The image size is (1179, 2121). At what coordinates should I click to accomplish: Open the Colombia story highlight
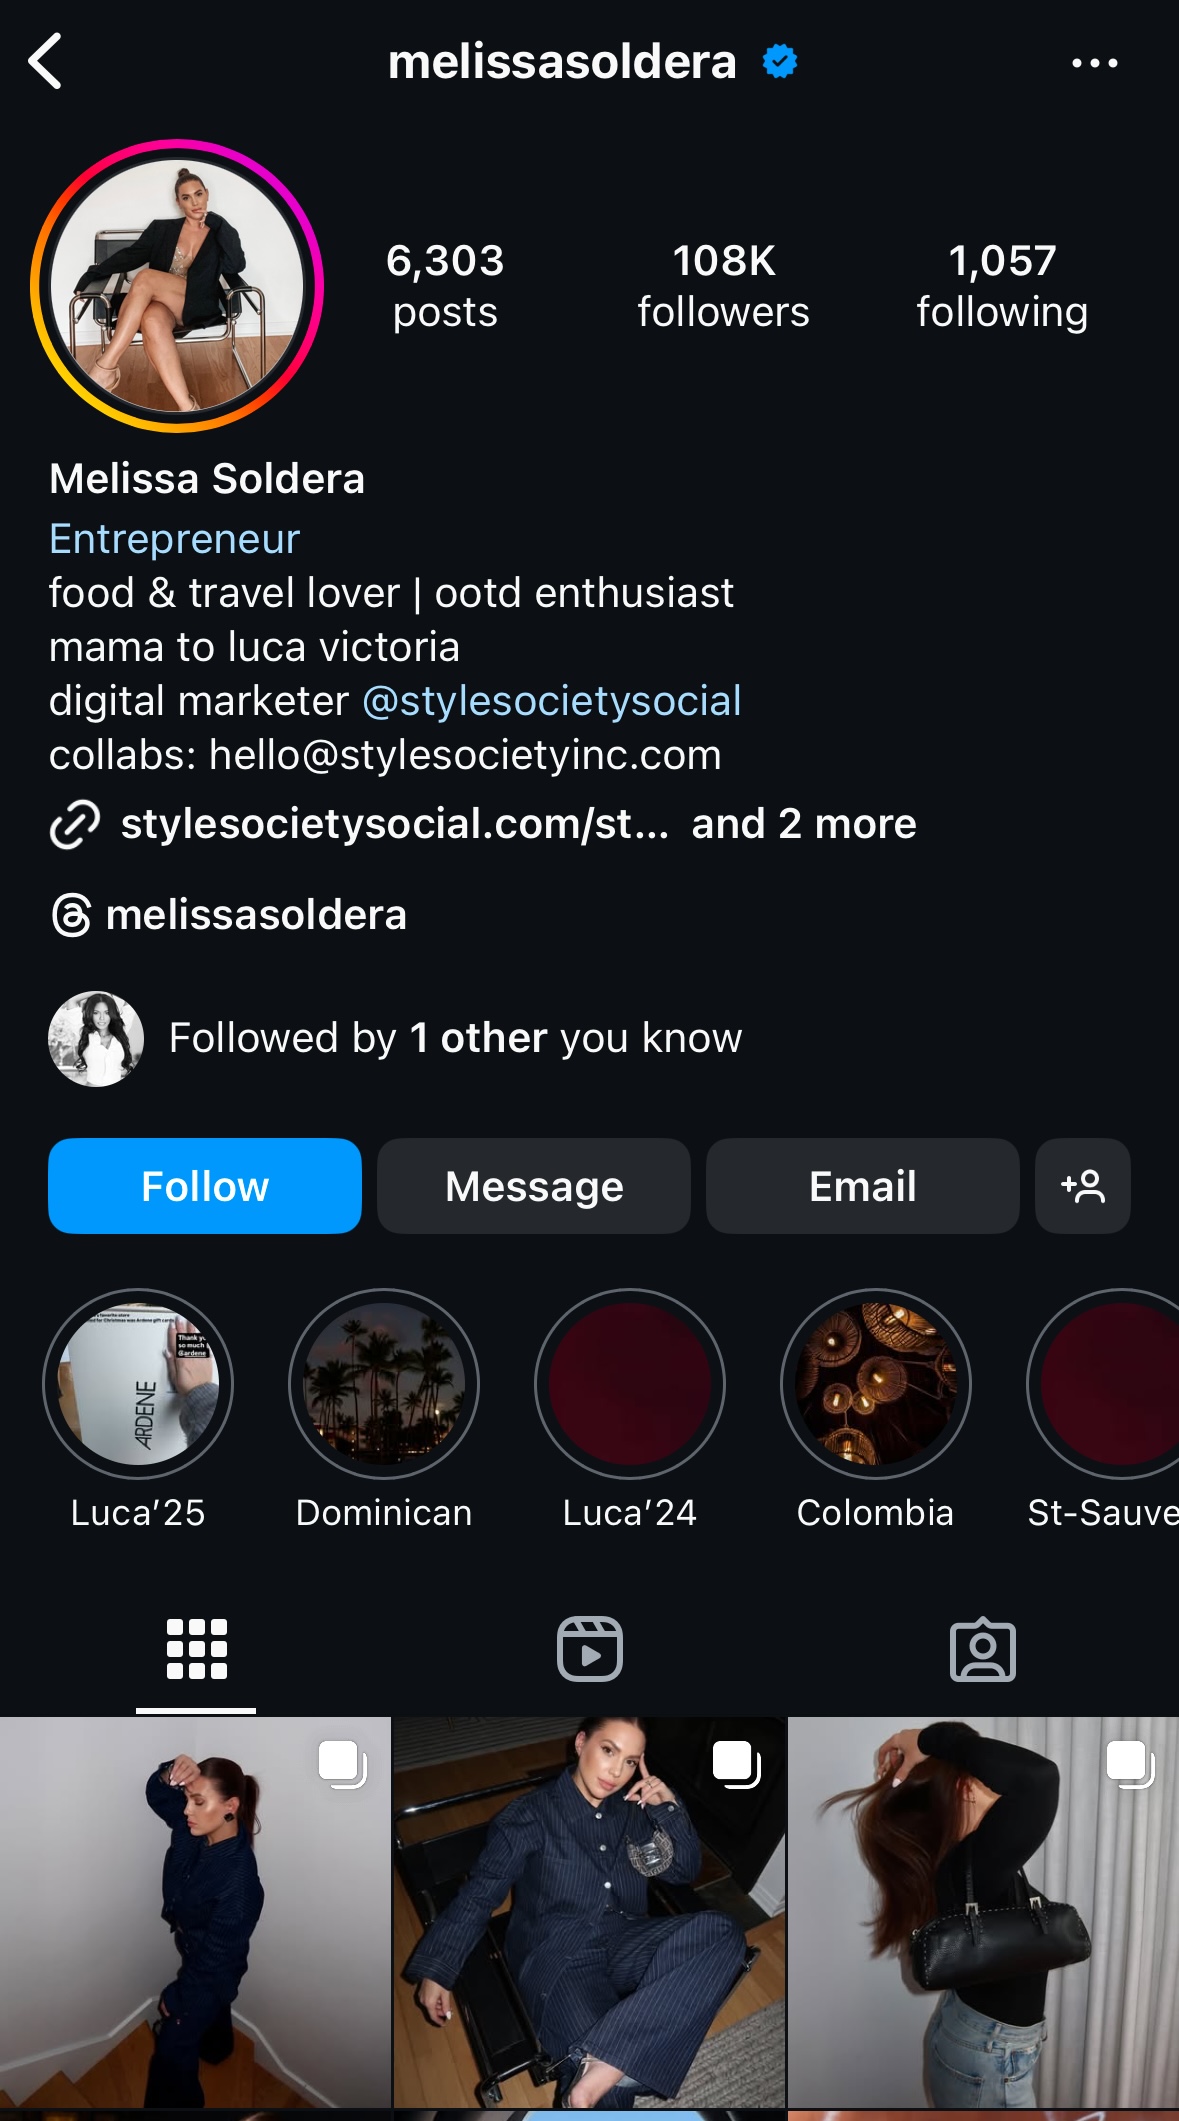[x=876, y=1384]
